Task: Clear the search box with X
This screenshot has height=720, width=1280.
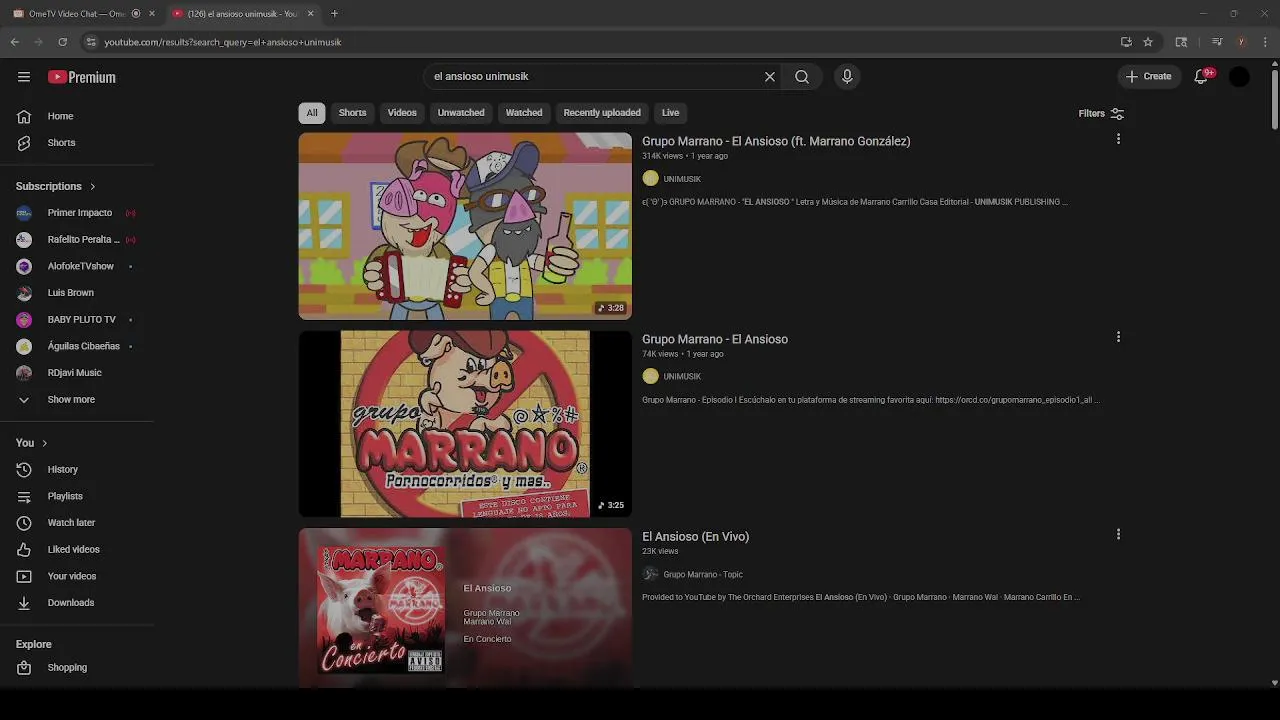Action: (x=770, y=77)
